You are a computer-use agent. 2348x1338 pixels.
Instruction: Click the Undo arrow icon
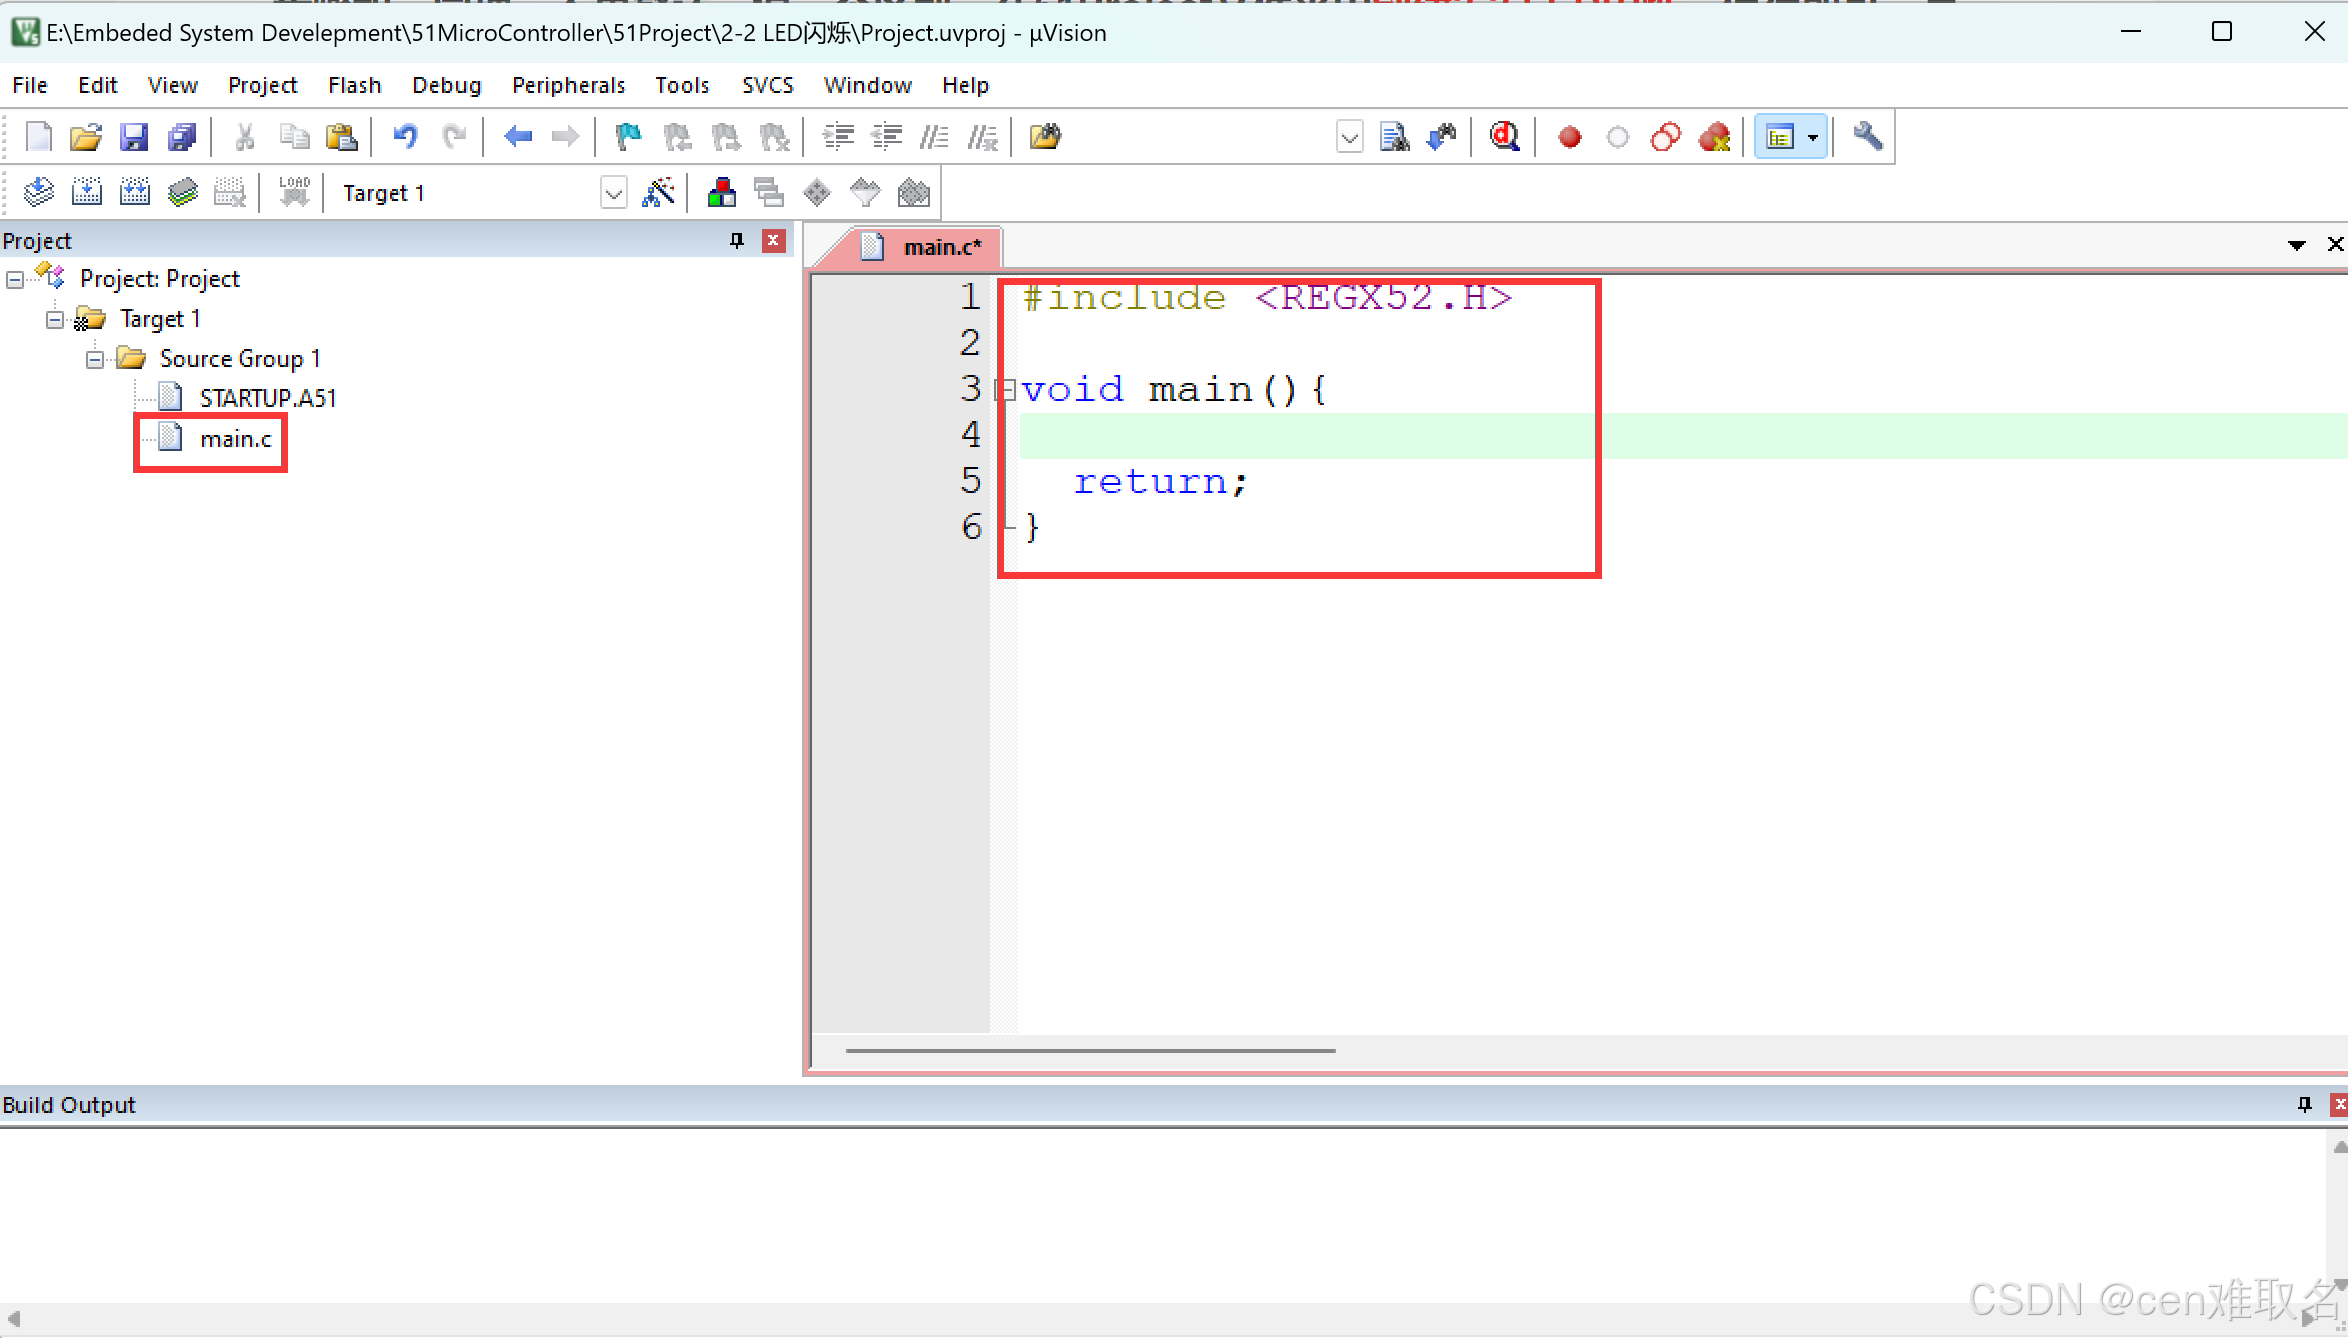405,137
